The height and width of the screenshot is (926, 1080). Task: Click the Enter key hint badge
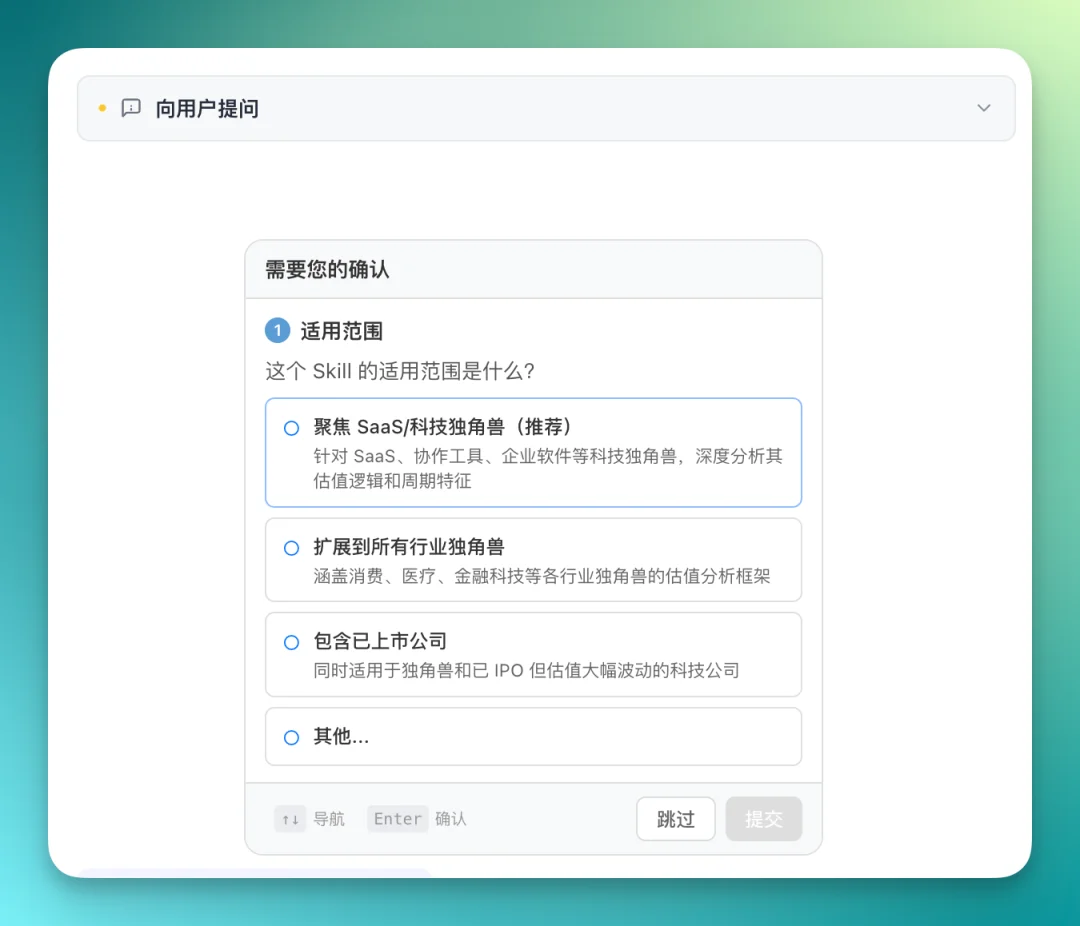[396, 818]
